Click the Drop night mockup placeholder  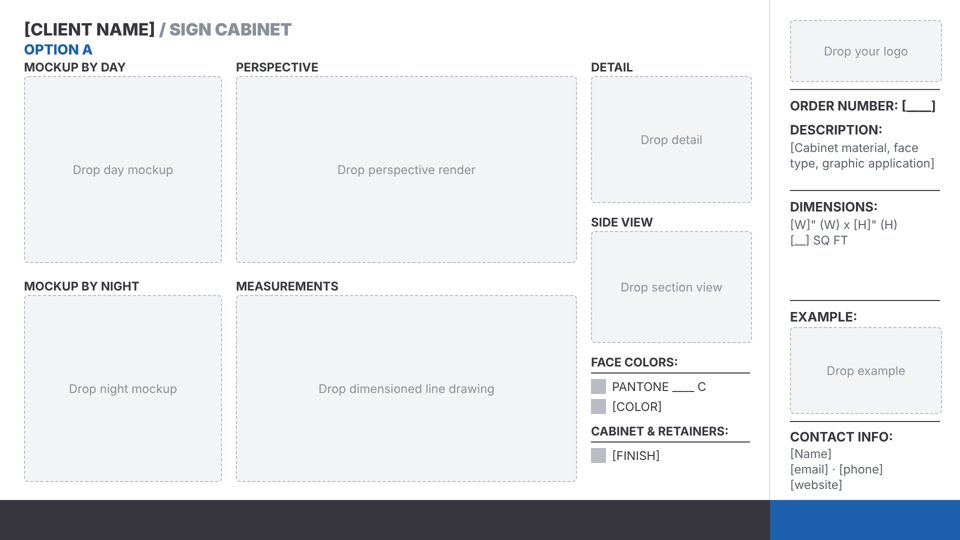[x=123, y=389]
